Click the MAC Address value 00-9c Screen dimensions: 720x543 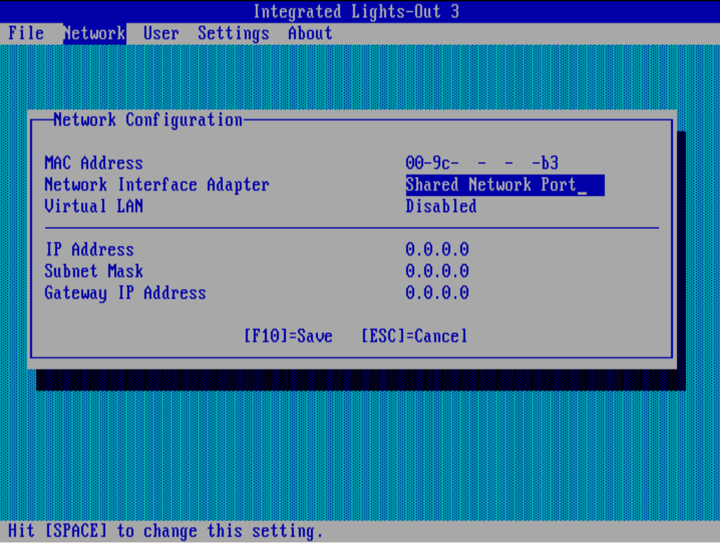482,163
